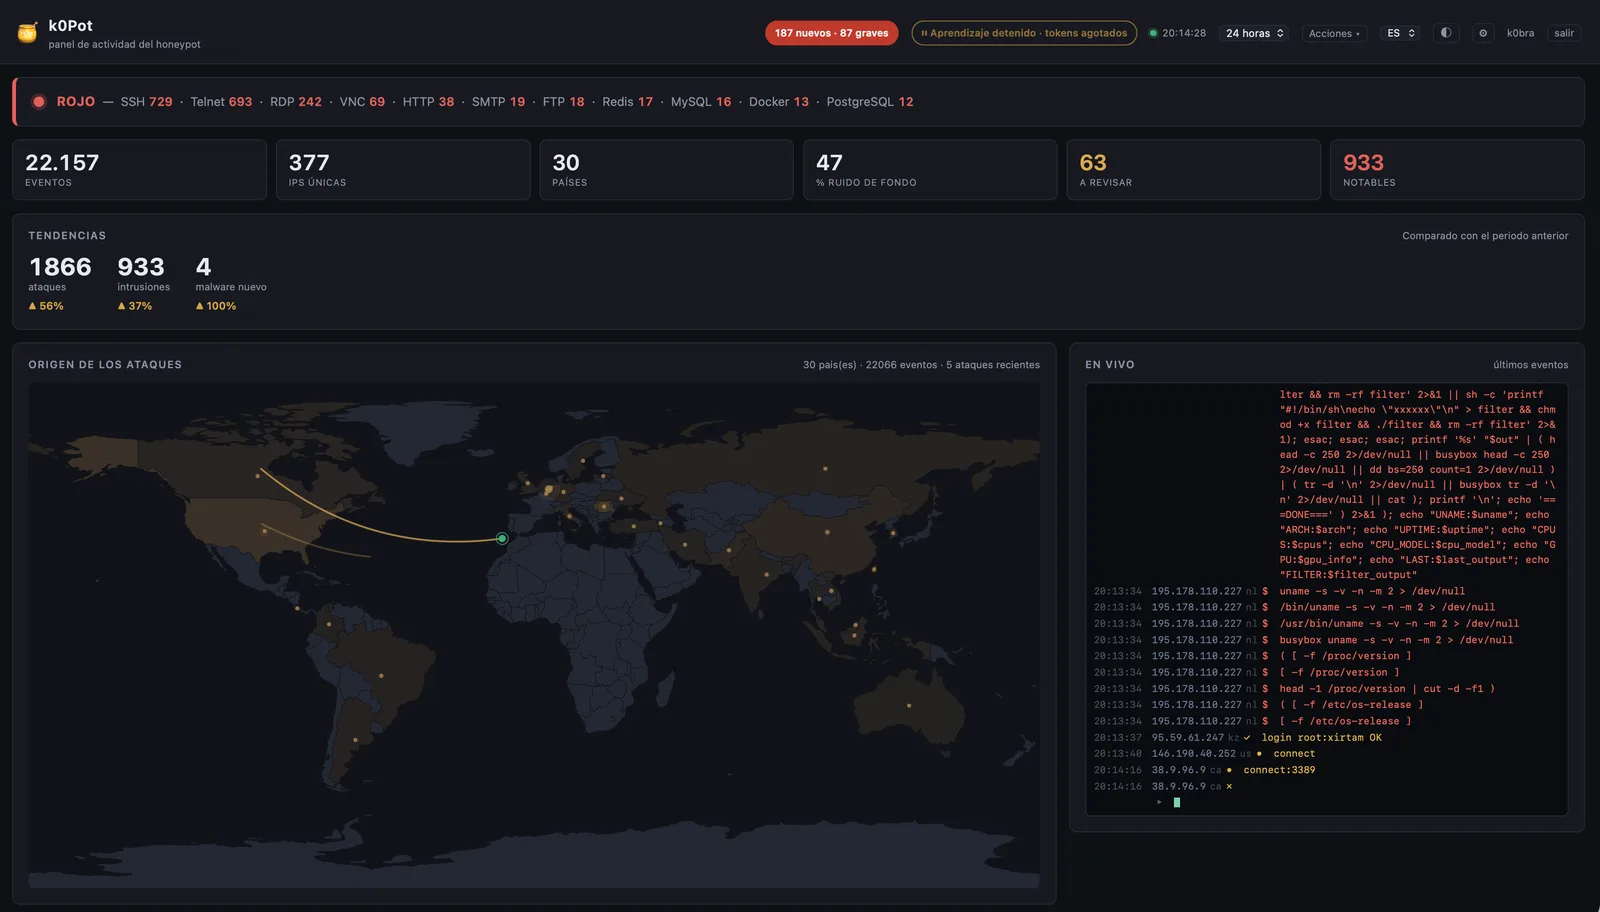Select Telnet 693 in the alert bar

tap(221, 102)
